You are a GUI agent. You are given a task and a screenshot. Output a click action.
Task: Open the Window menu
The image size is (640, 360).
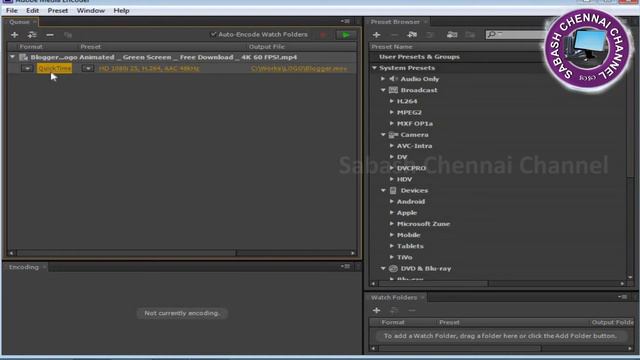click(x=91, y=11)
